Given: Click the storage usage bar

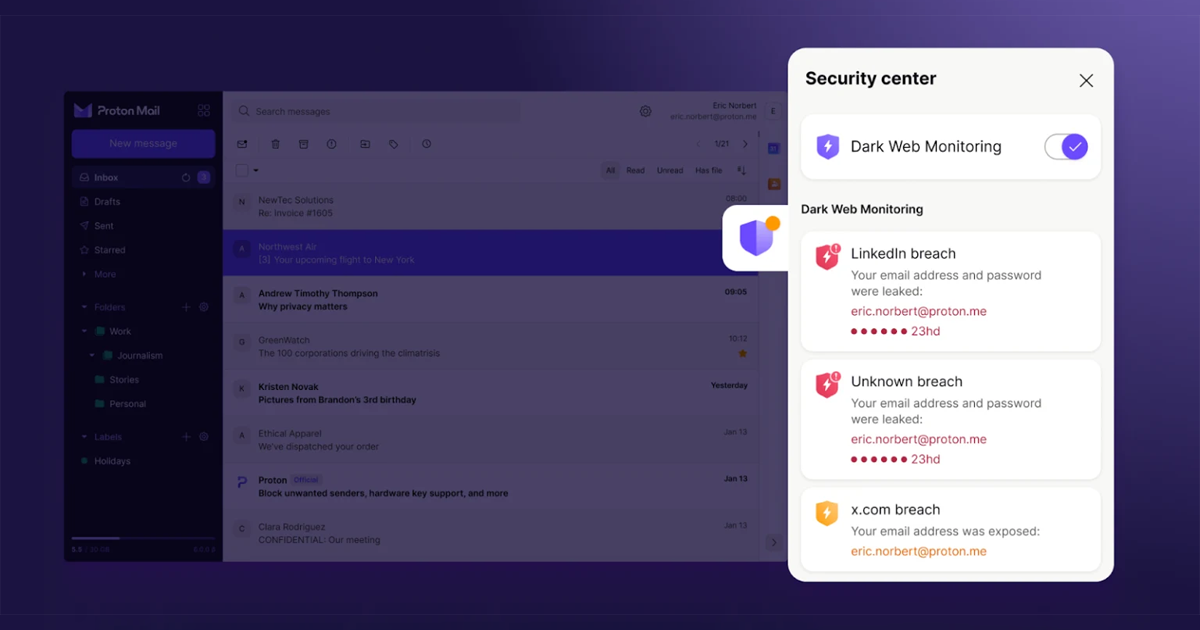Looking at the screenshot, I should coord(143,538).
